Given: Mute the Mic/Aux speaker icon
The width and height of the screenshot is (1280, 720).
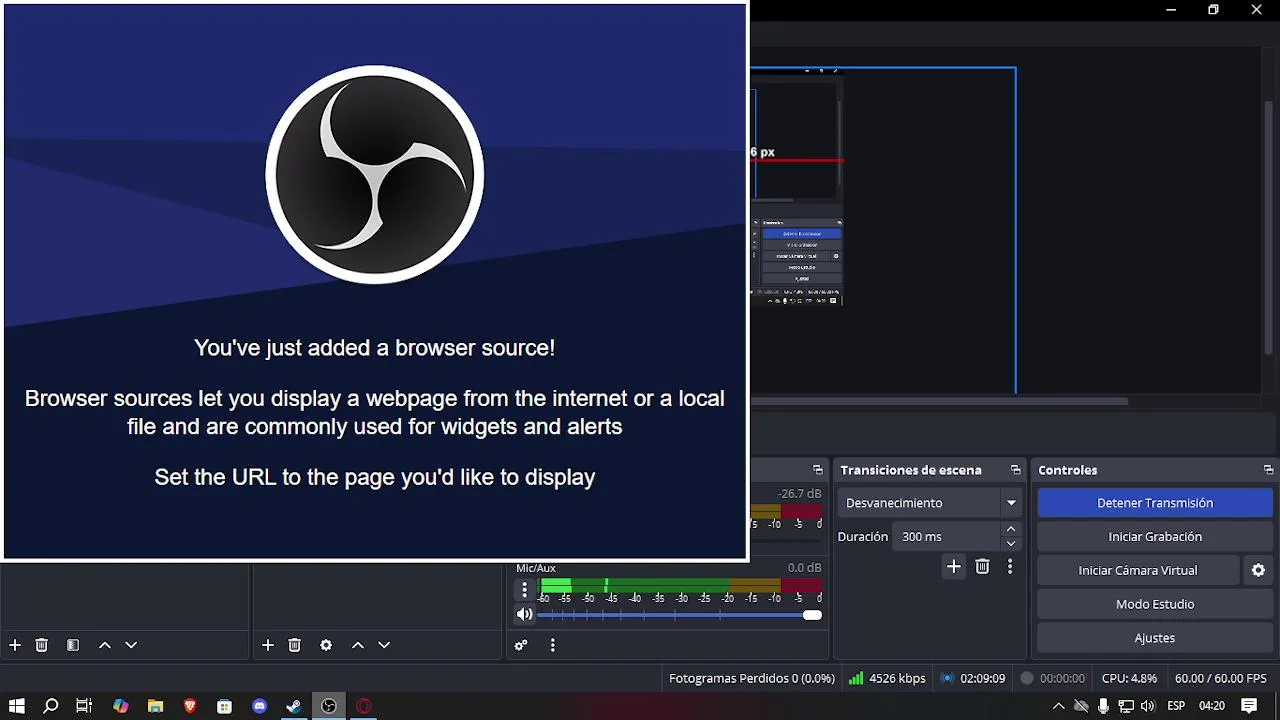Looking at the screenshot, I should click(x=524, y=614).
